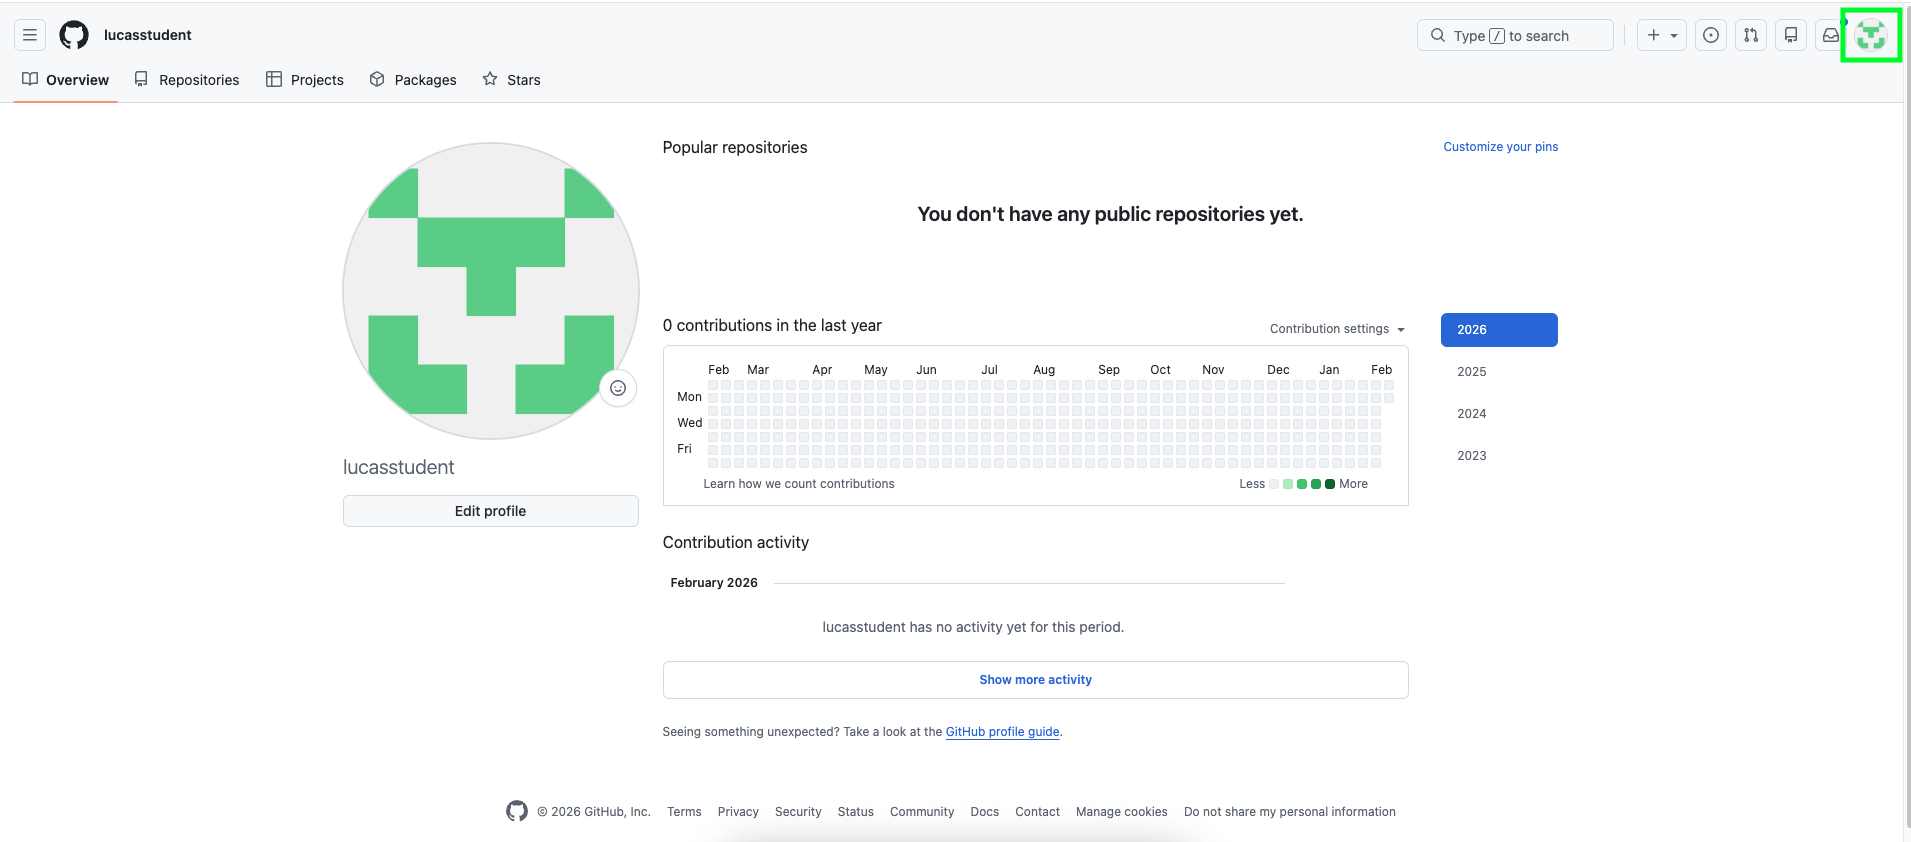Click the set status smiley icon
This screenshot has width=1911, height=842.
point(618,388)
